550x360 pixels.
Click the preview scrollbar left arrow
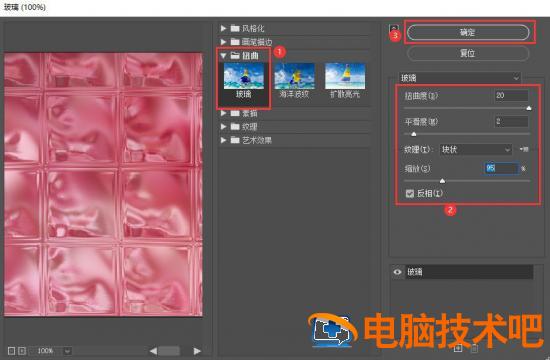click(x=153, y=351)
